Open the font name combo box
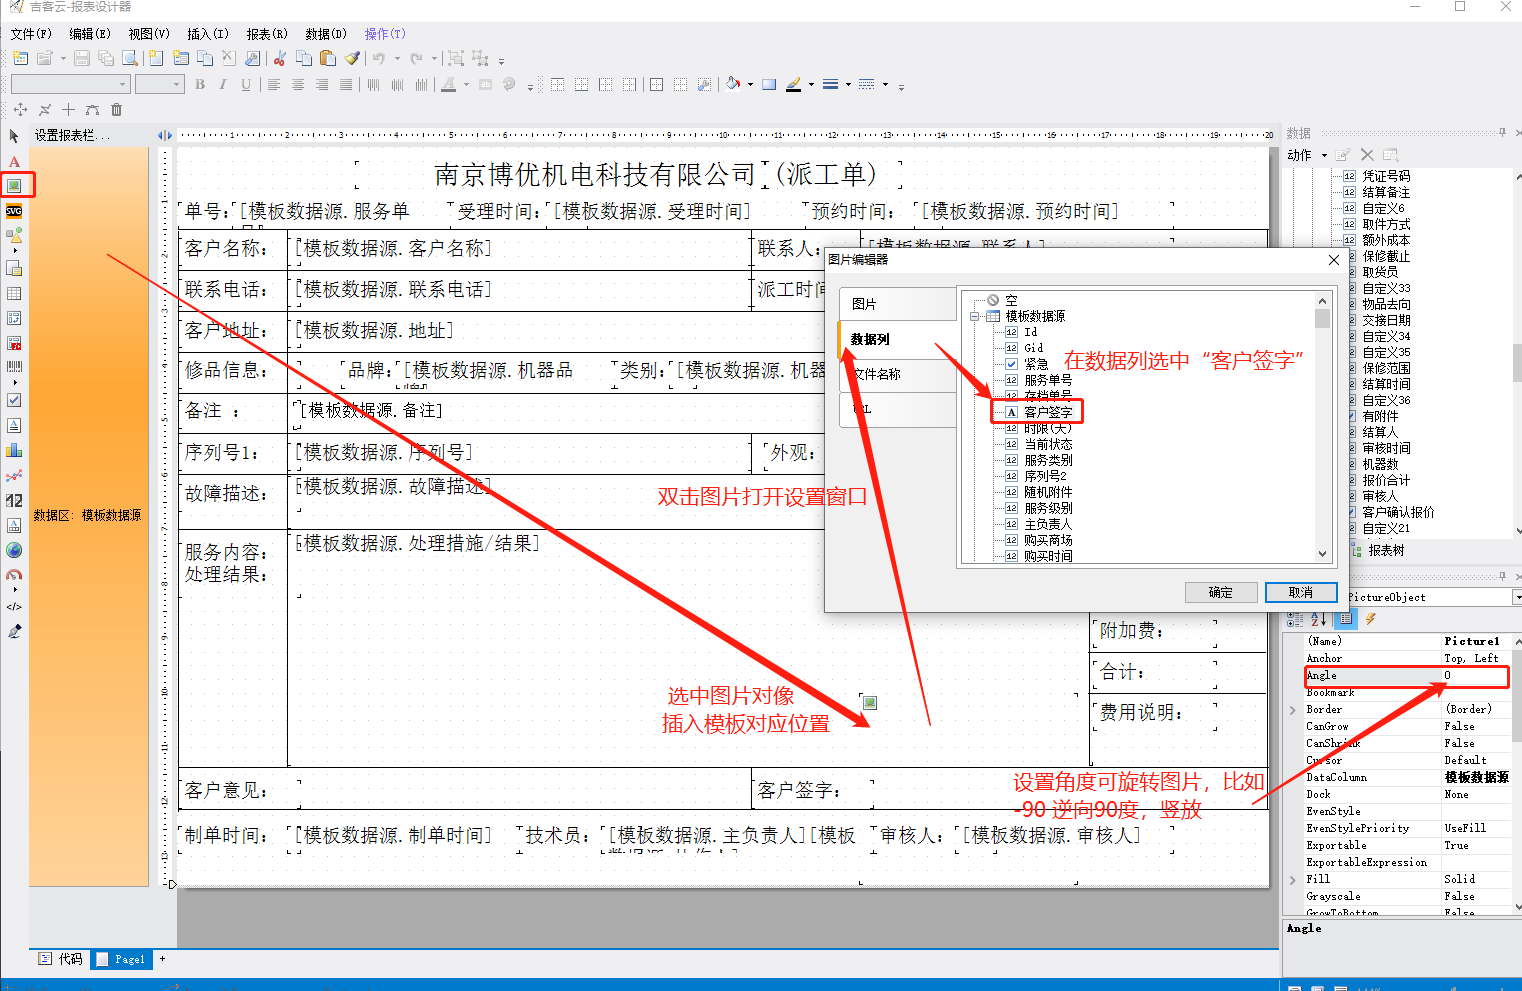This screenshot has height=991, width=1522. (70, 85)
